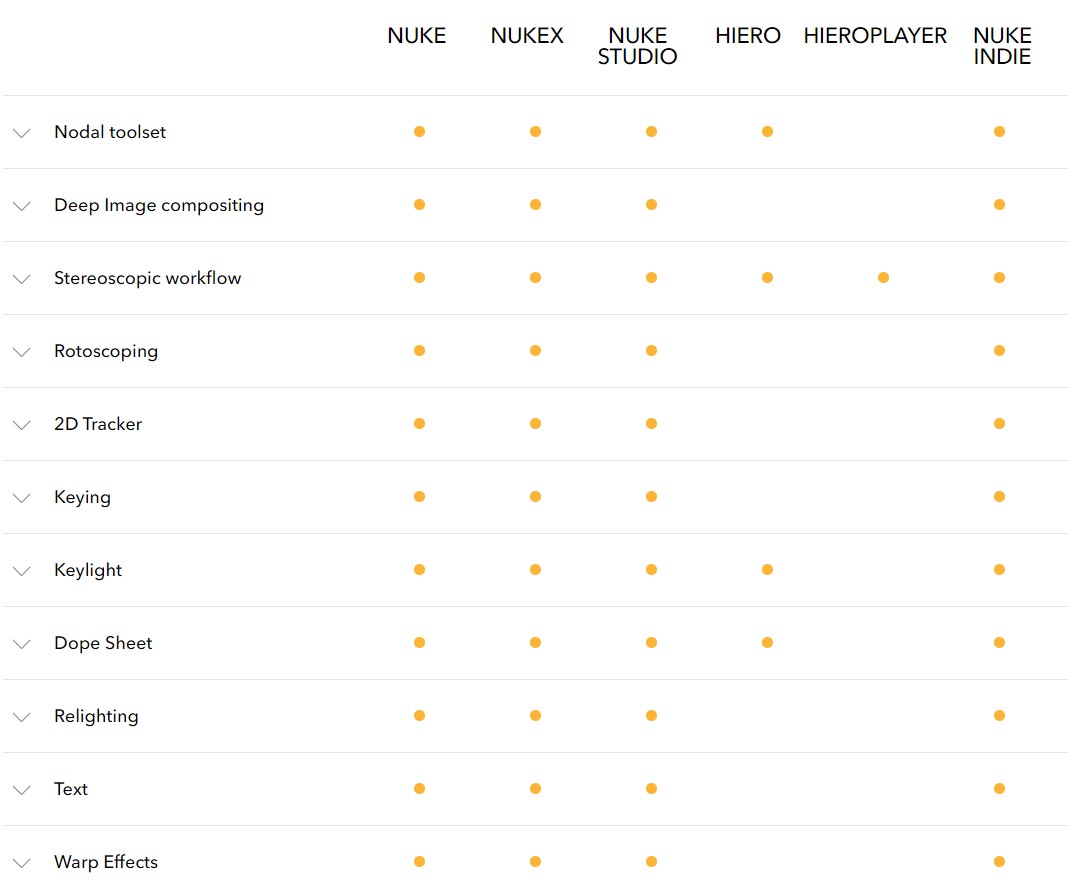Expand the Nodal toolset row chevron
1073x895 pixels.
22,133
